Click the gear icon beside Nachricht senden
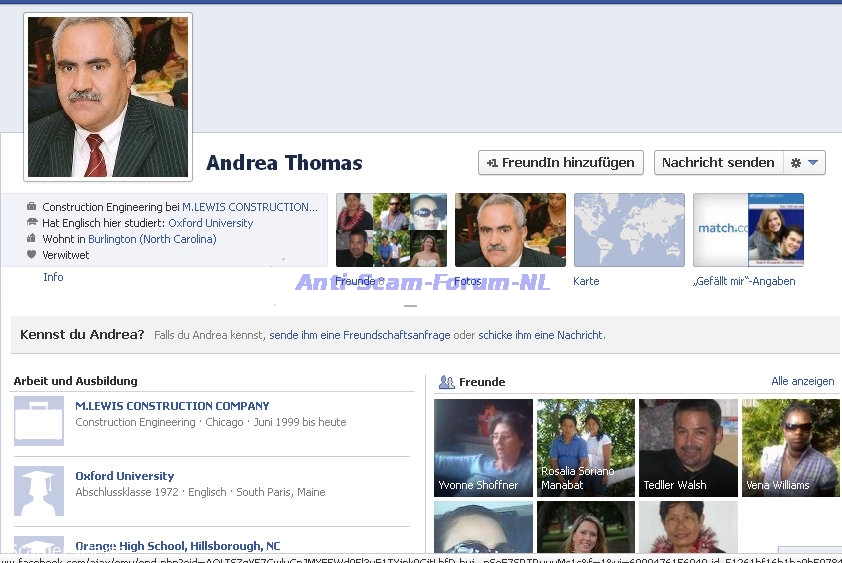This screenshot has width=842, height=563. click(796, 163)
